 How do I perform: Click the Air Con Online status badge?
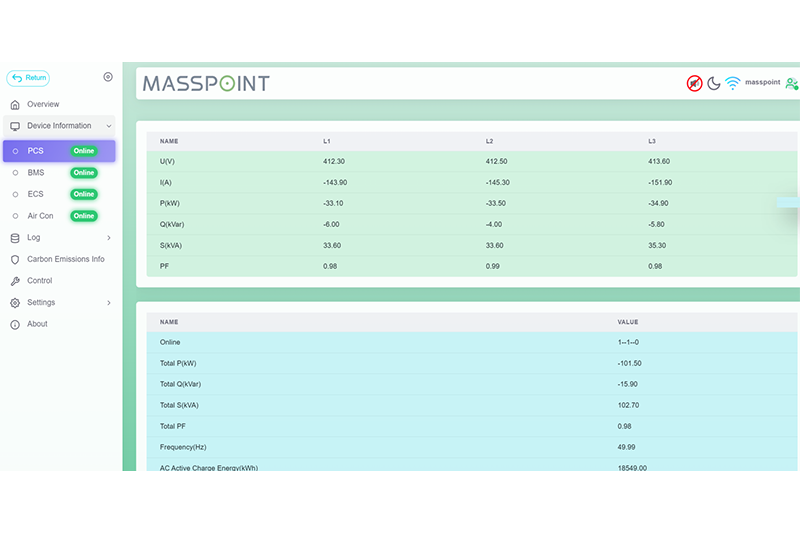(x=84, y=216)
